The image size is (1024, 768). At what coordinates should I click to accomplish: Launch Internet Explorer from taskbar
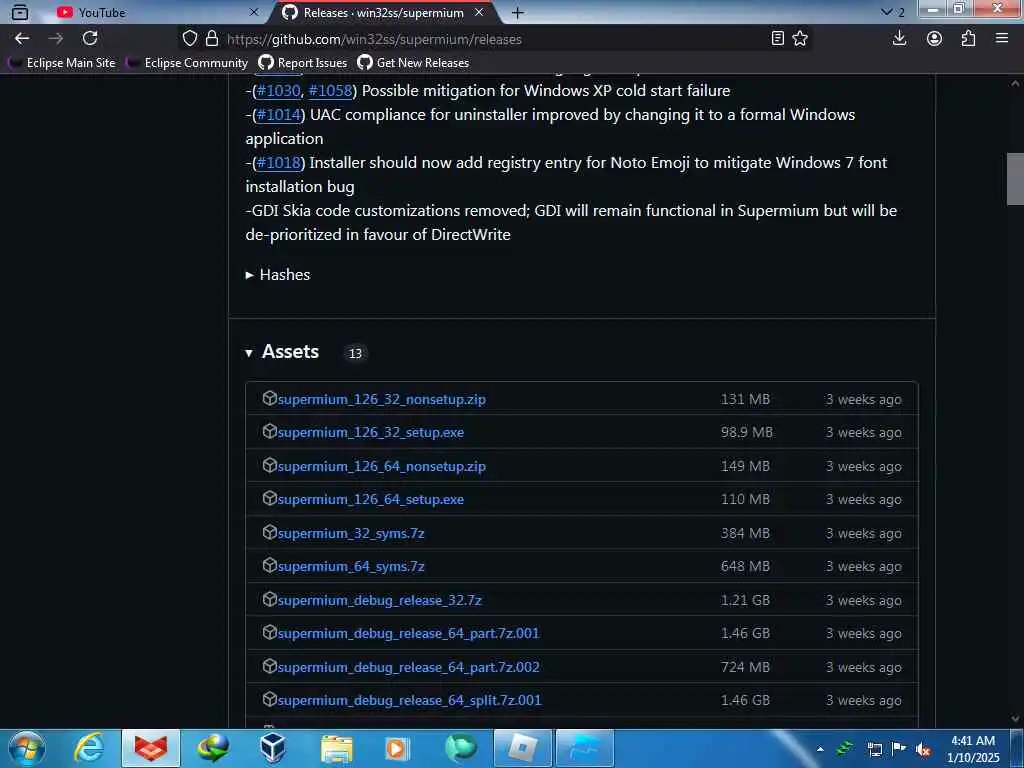click(89, 748)
